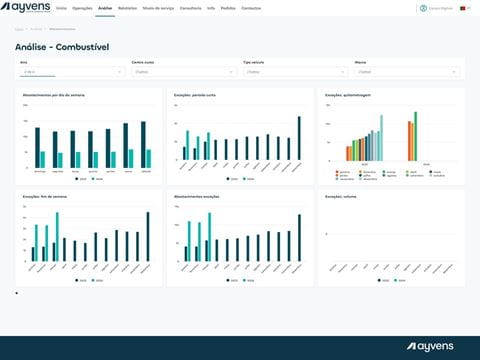Toggle teal legend series in Exceções: volume chart

396,280
